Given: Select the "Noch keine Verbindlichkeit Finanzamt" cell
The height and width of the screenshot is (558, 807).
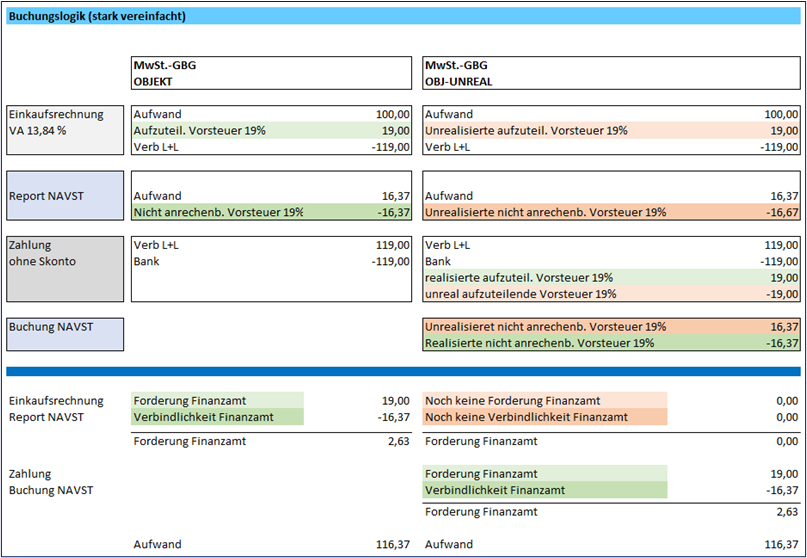Looking at the screenshot, I should [x=545, y=416].
